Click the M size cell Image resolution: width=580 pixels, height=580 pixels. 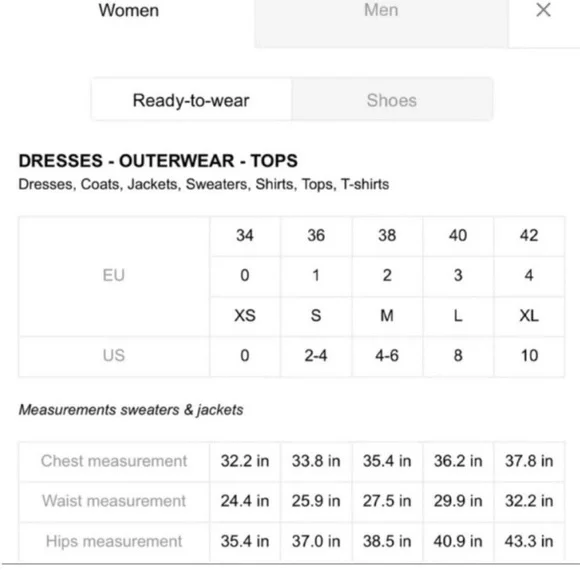pyautogui.click(x=387, y=316)
